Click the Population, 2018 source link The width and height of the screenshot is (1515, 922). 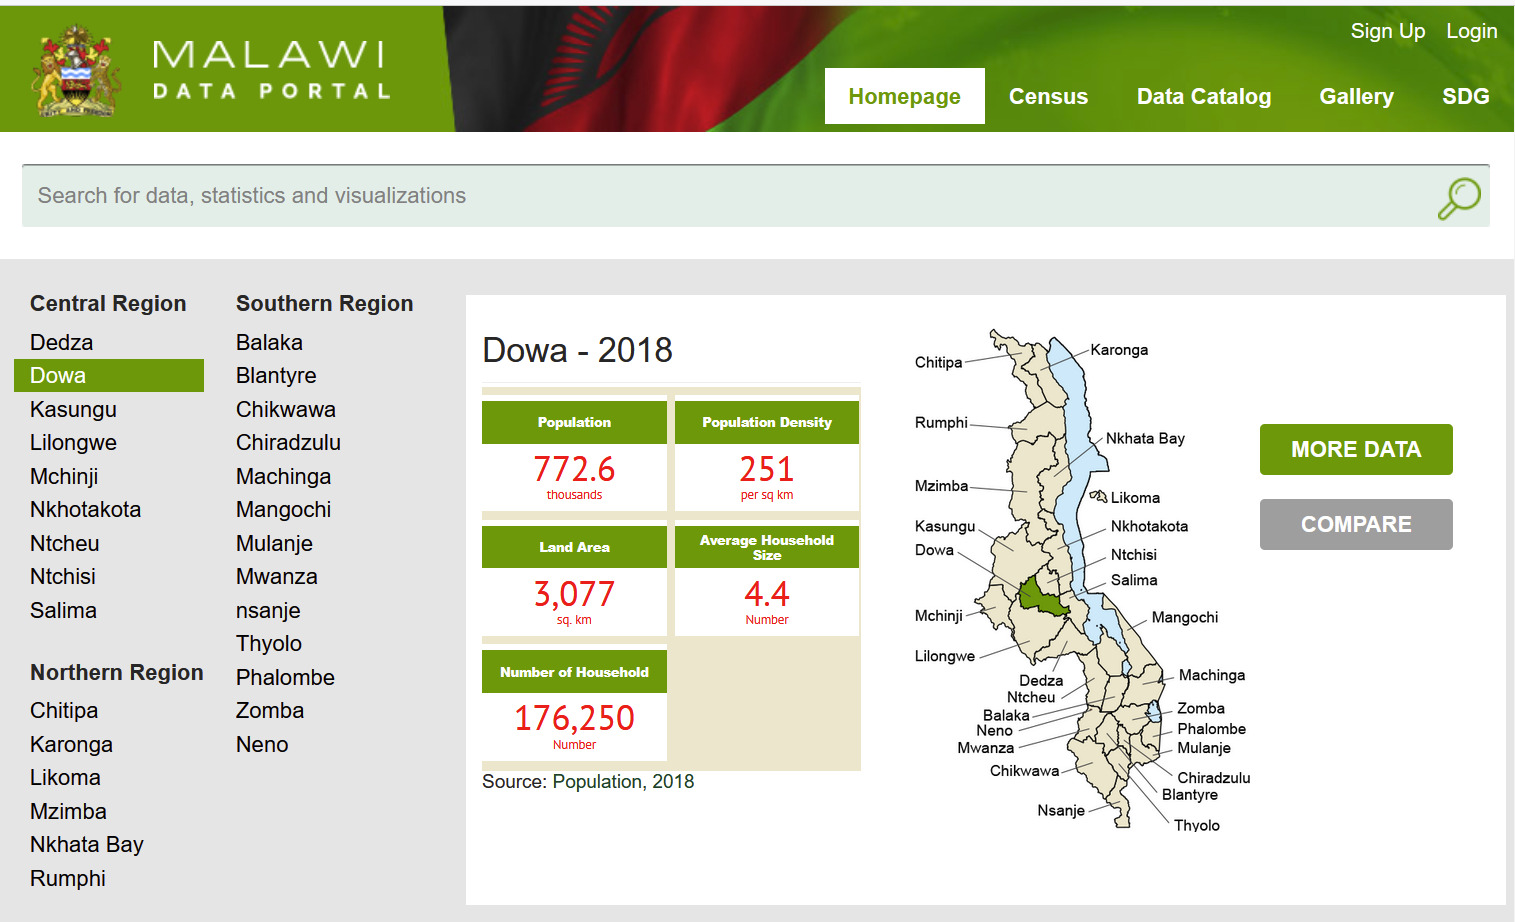[x=623, y=781]
